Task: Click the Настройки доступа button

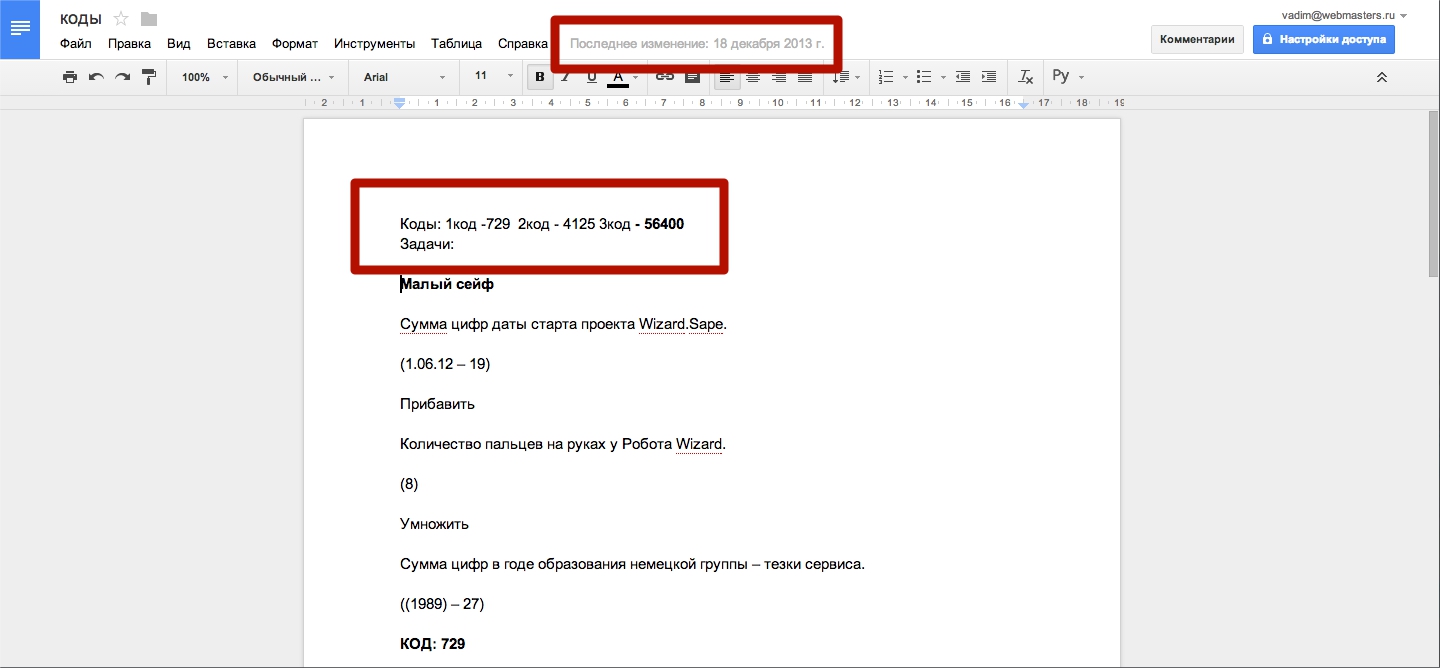Action: 1323,40
